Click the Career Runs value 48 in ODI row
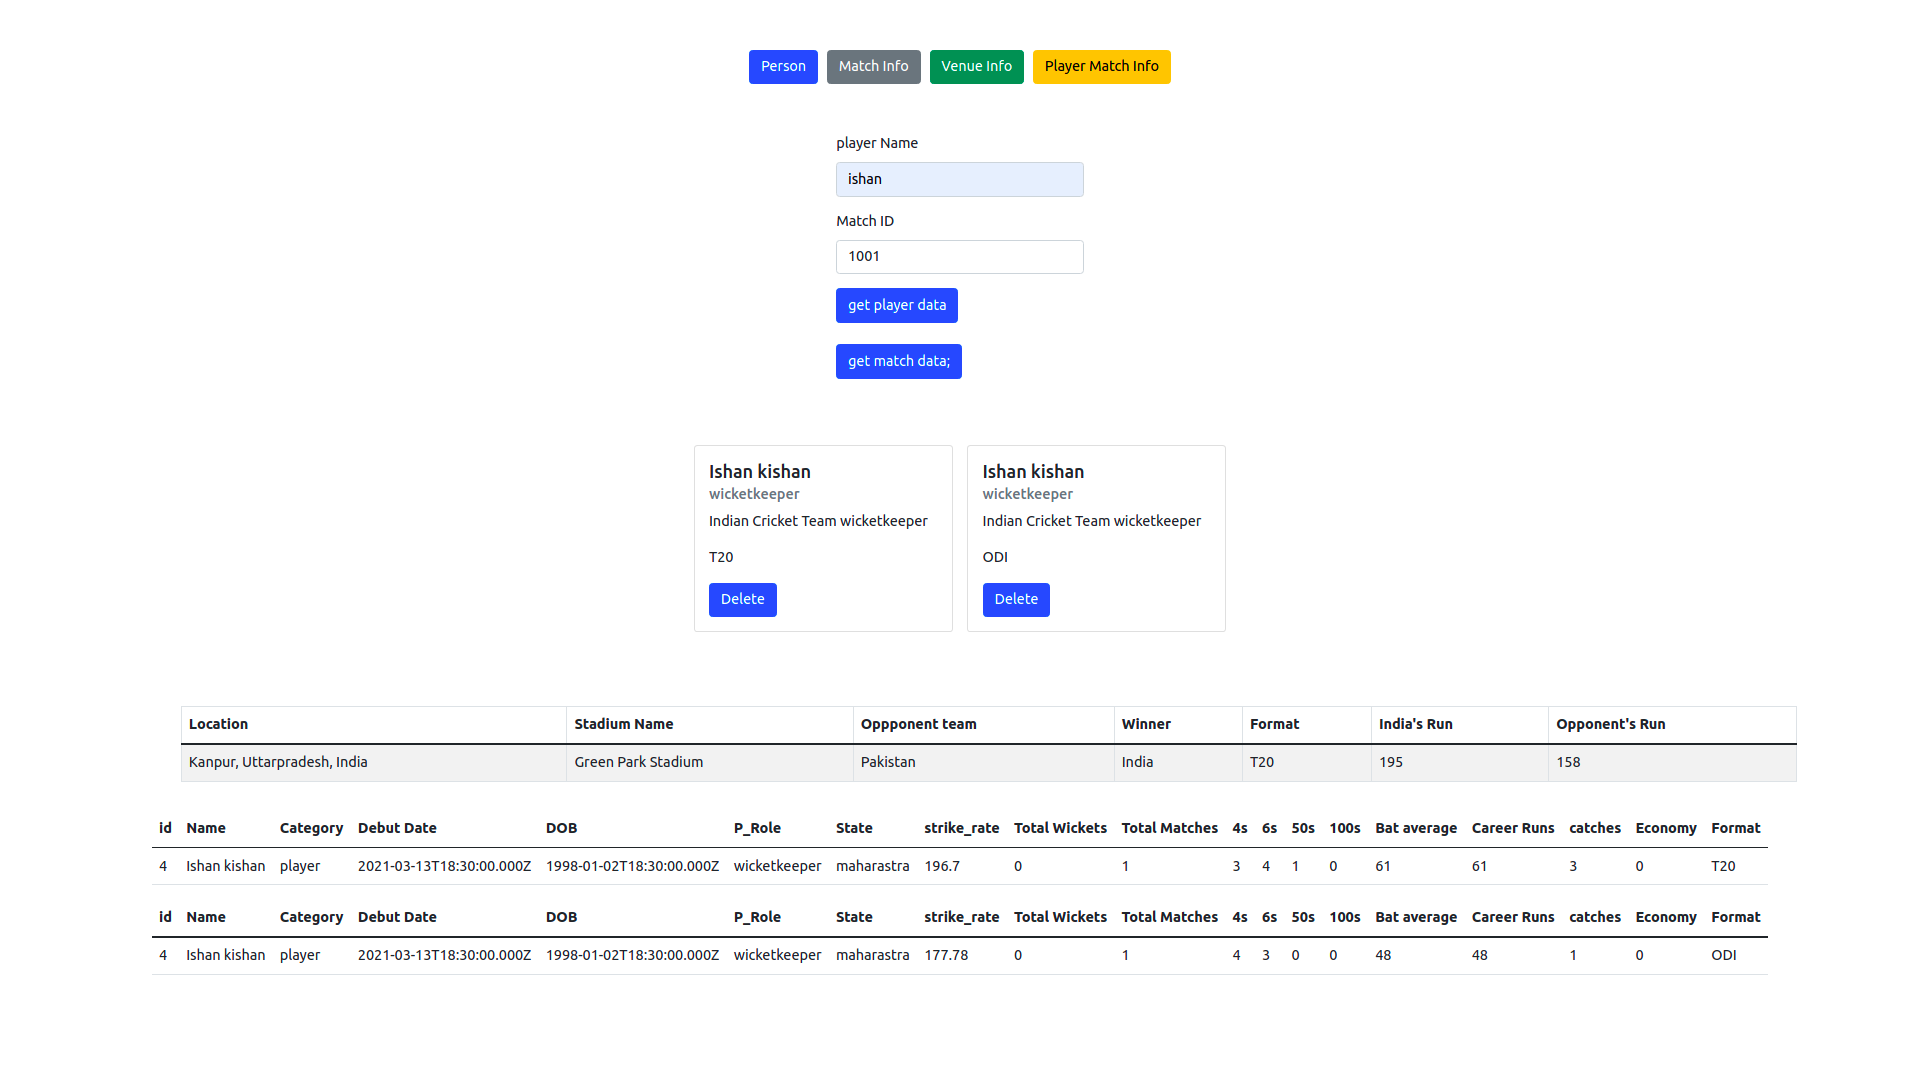 [x=1479, y=955]
